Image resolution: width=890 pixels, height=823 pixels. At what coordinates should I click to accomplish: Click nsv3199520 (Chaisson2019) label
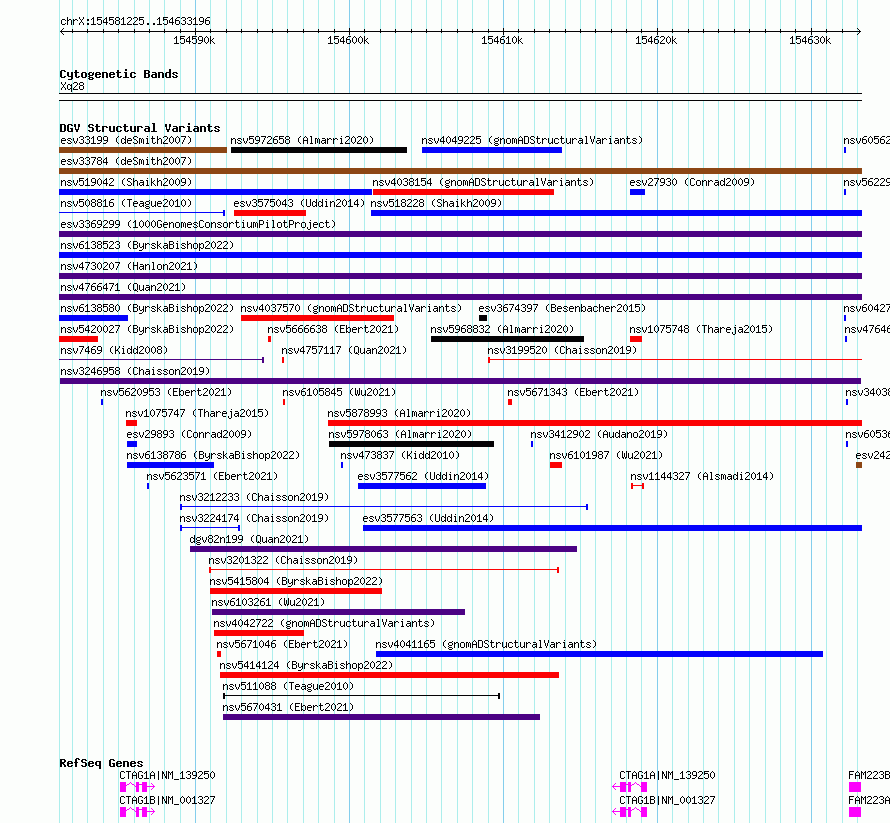[562, 350]
